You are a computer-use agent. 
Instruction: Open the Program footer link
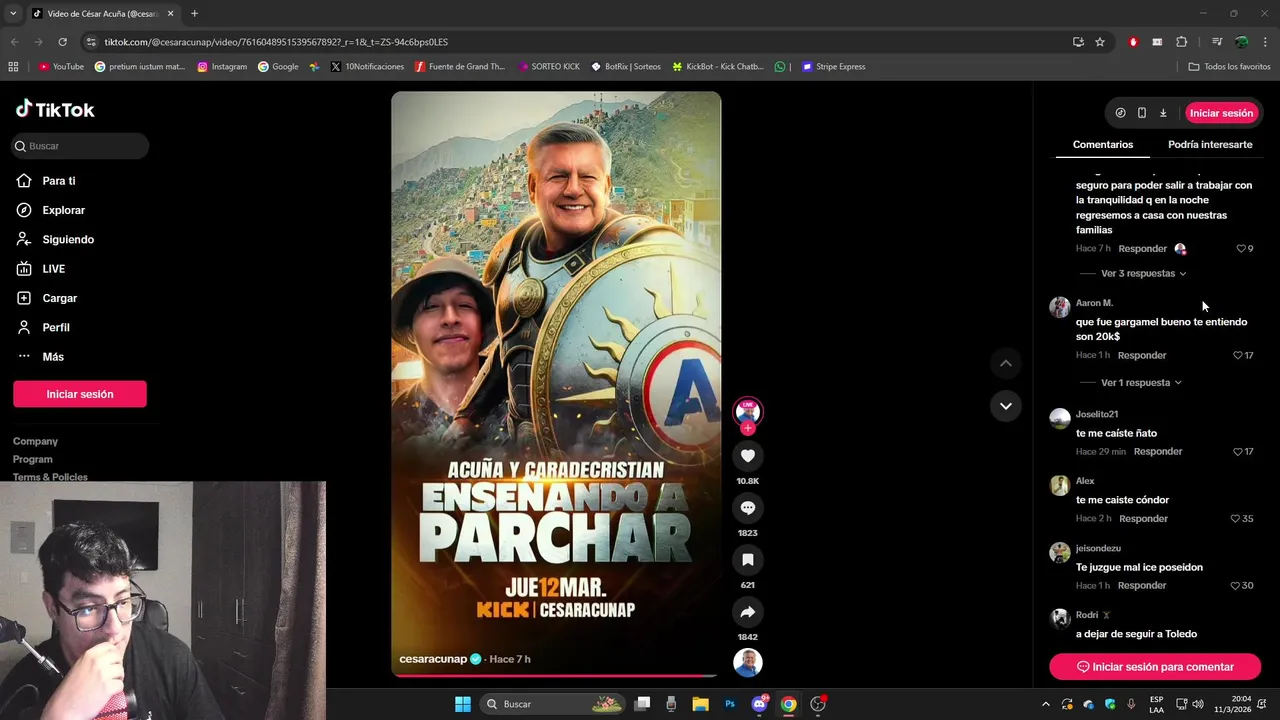point(33,459)
